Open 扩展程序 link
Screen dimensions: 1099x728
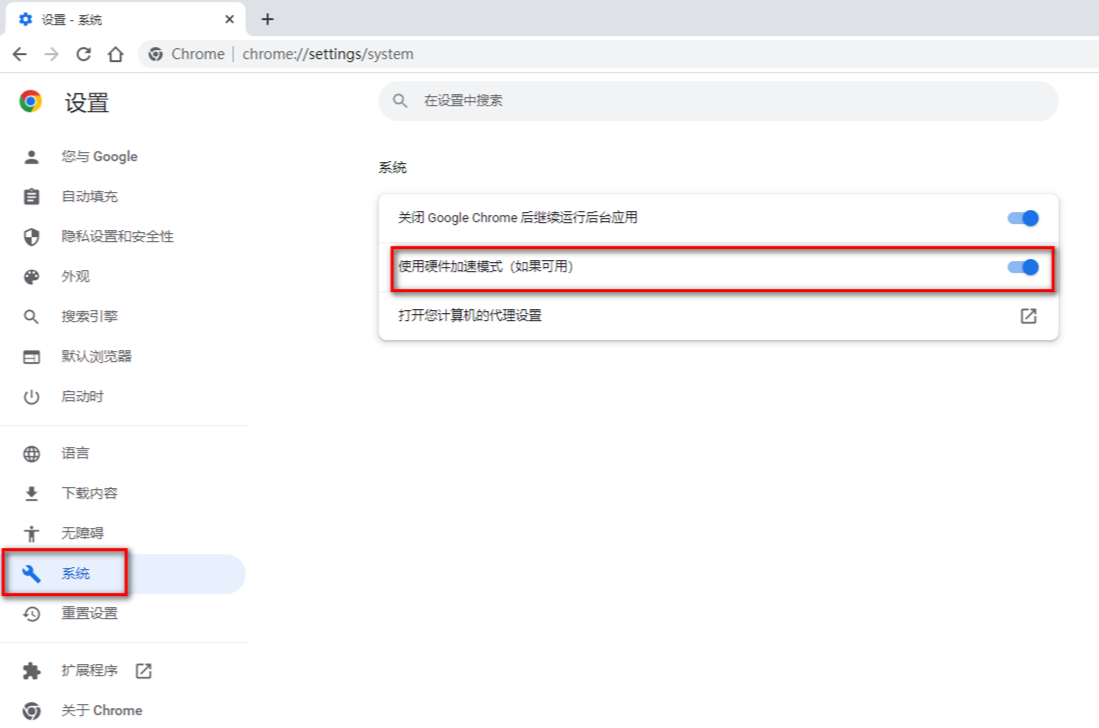(x=89, y=671)
